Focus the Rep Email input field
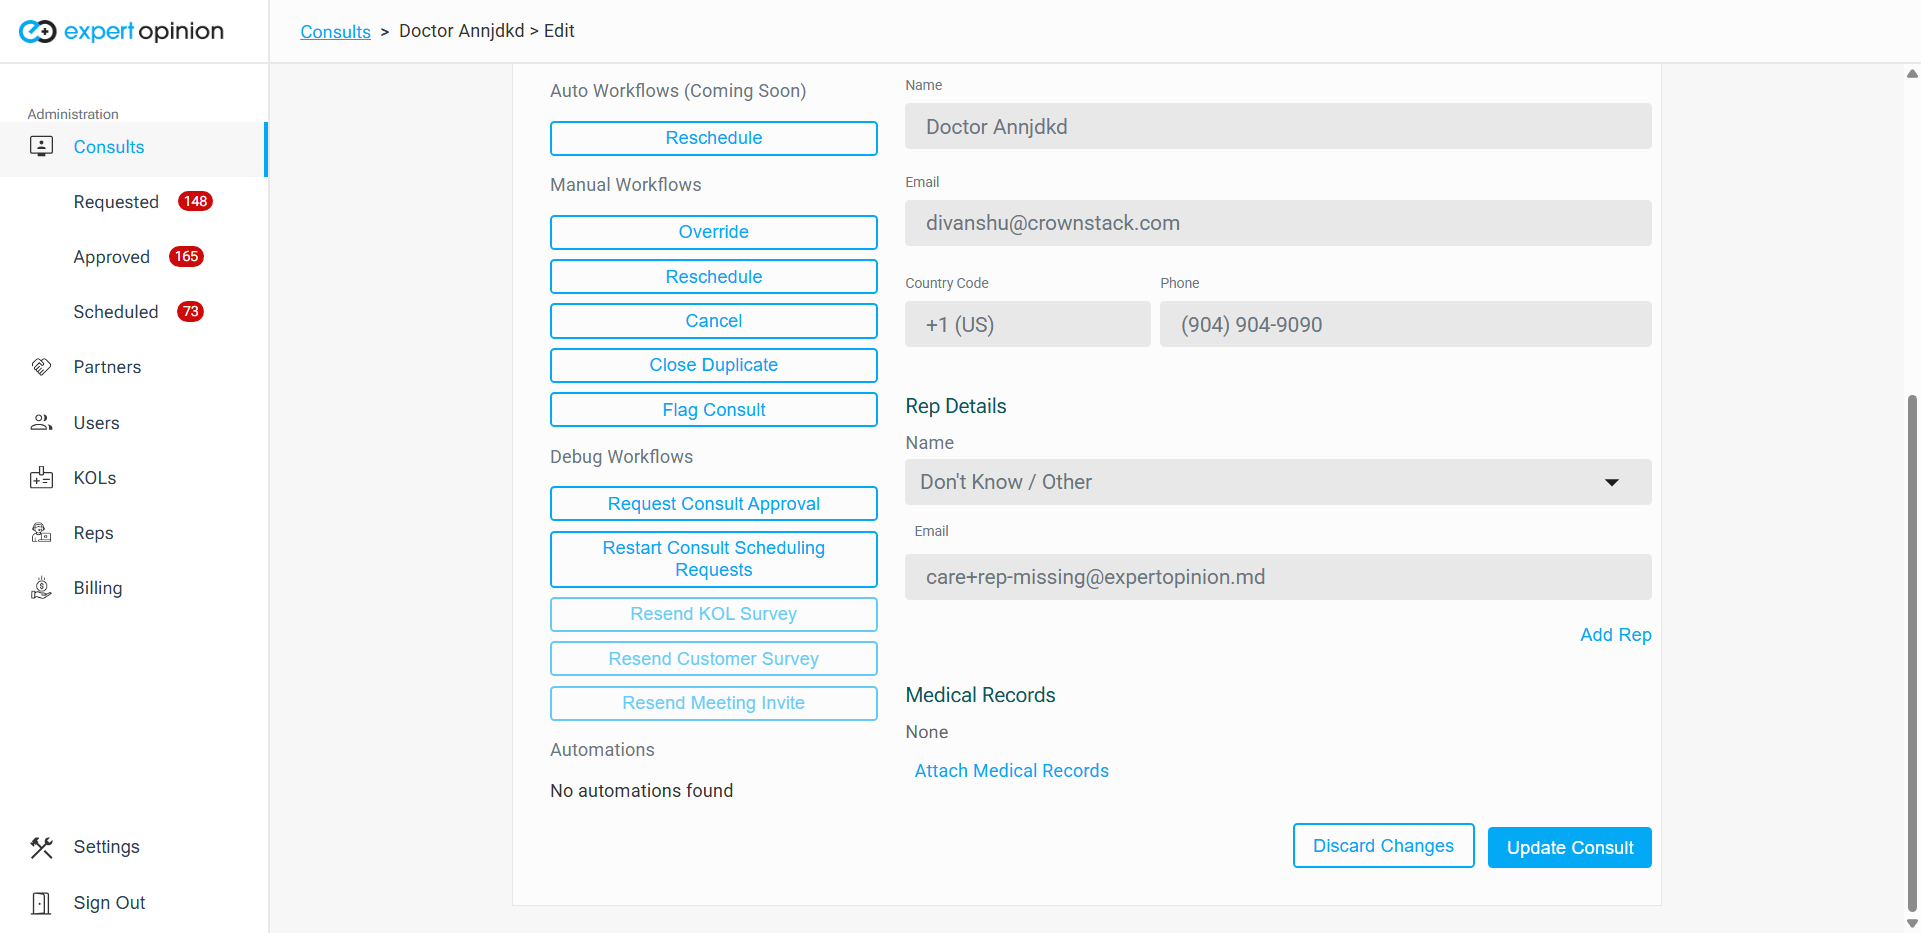This screenshot has height=933, width=1921. [1277, 577]
